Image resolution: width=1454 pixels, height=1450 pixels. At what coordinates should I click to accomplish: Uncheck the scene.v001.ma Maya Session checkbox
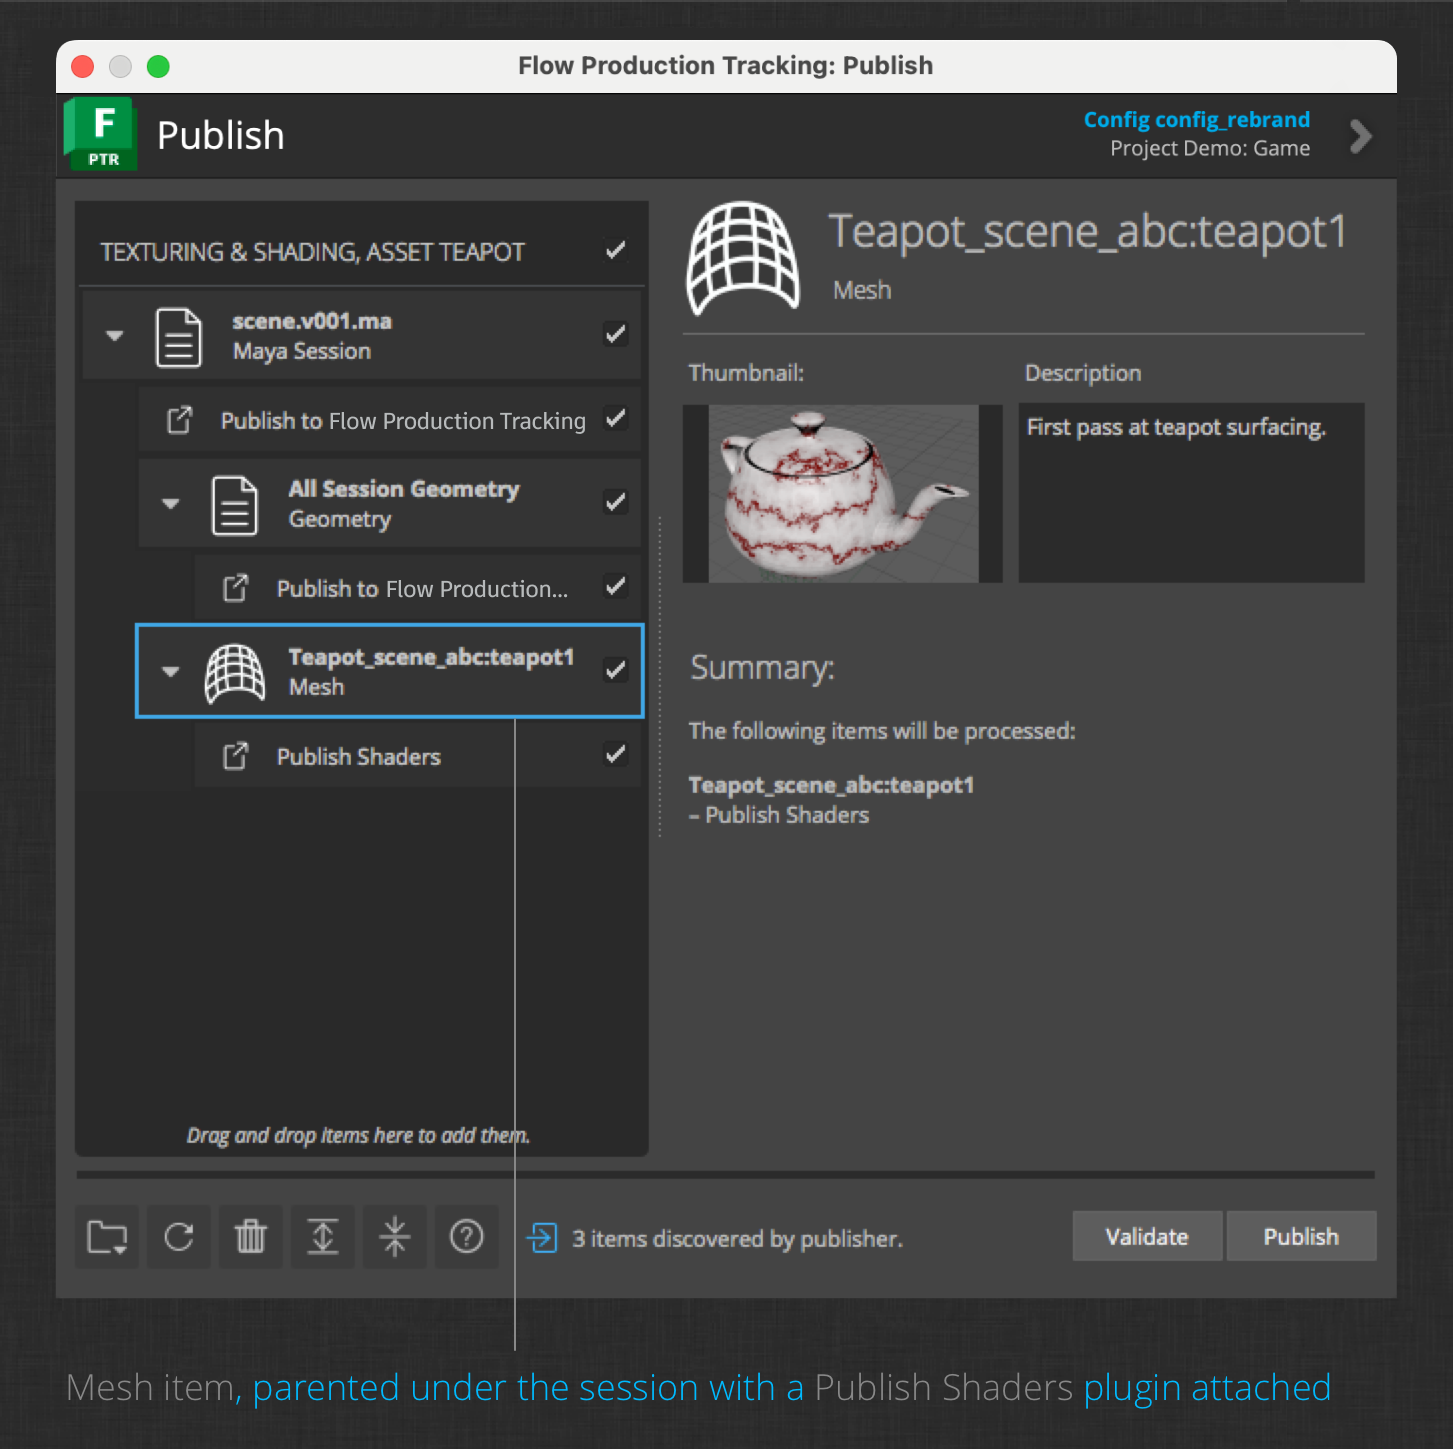(616, 334)
